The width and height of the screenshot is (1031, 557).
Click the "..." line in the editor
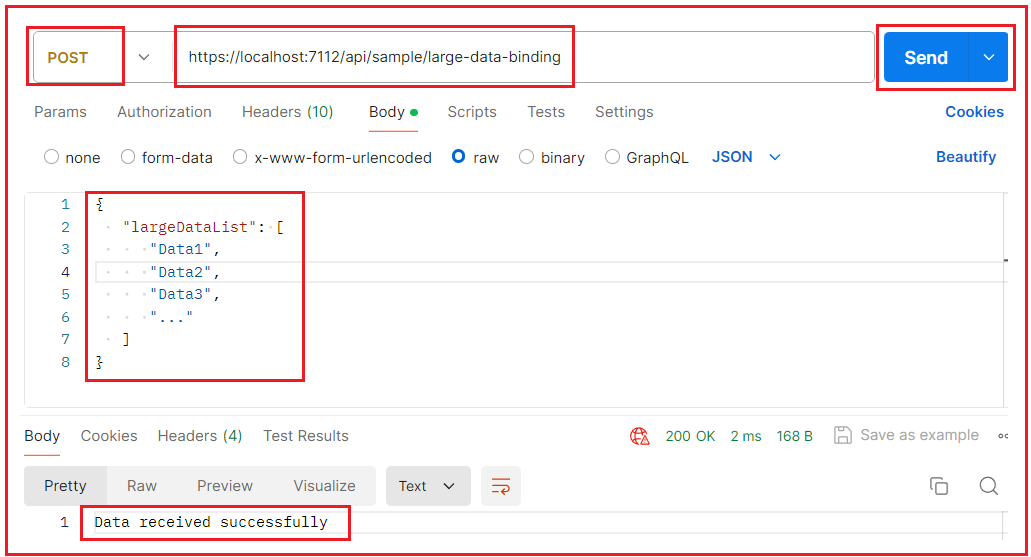pos(172,317)
